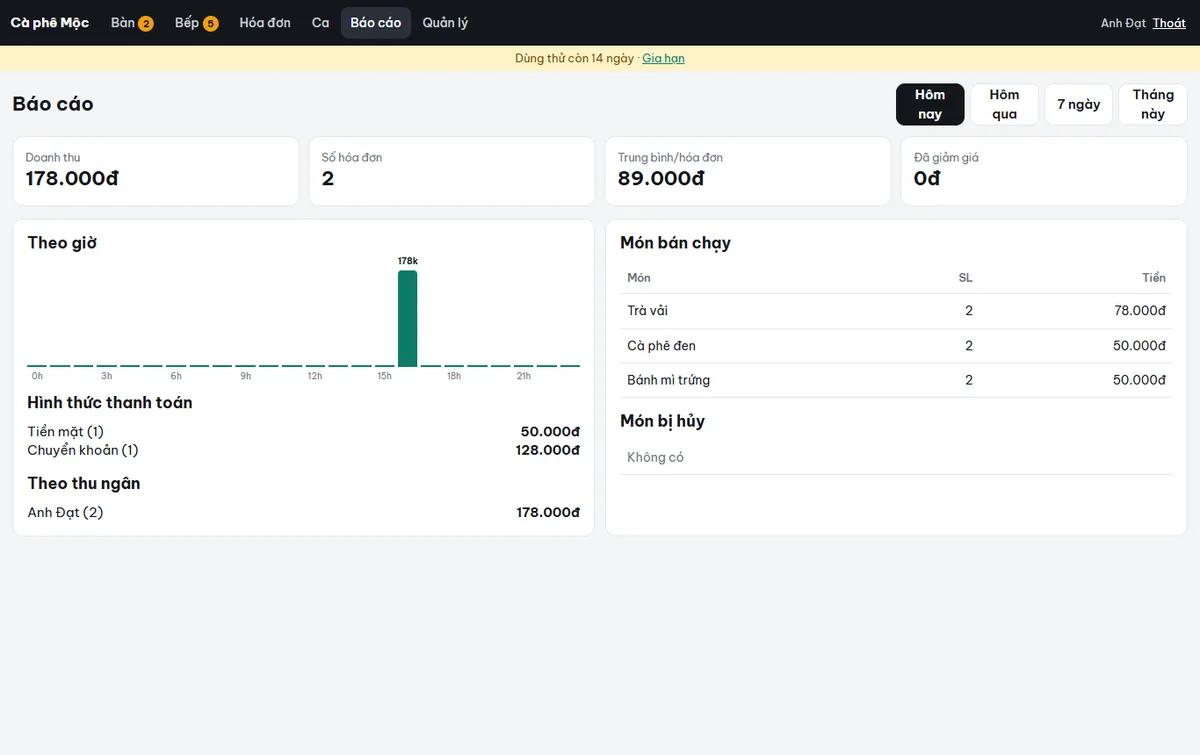1200x755 pixels.
Task: Click the Gia hạn renewal link
Action: [x=663, y=58]
